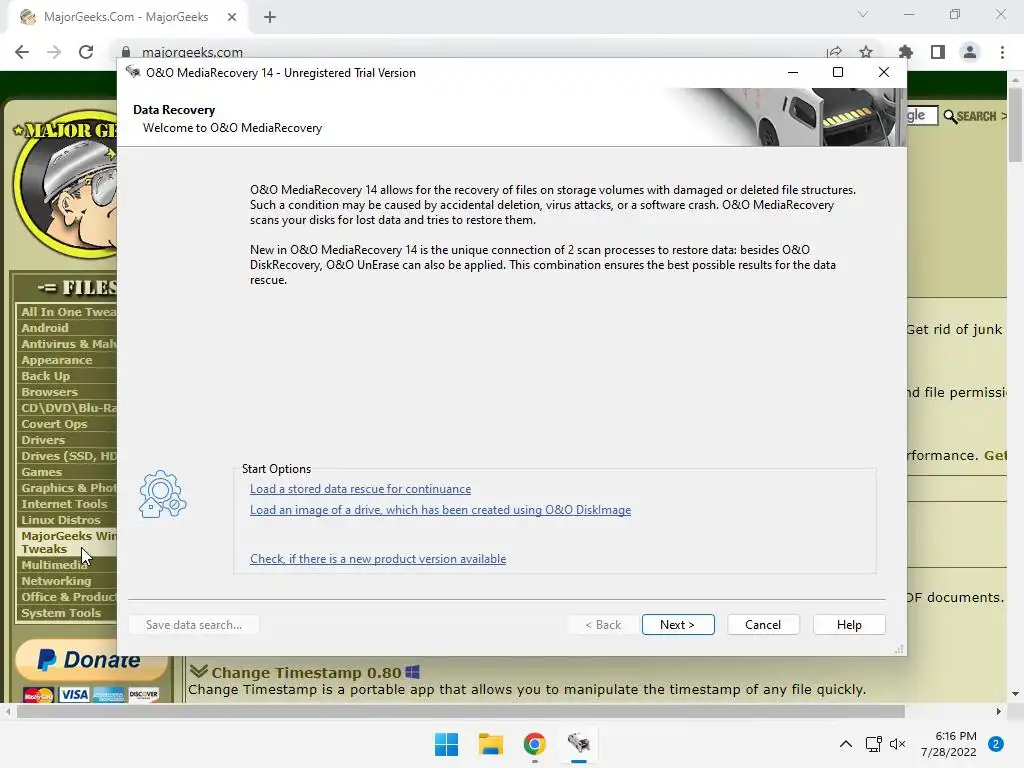
Task: Open Appearance category
Action: (x=57, y=360)
